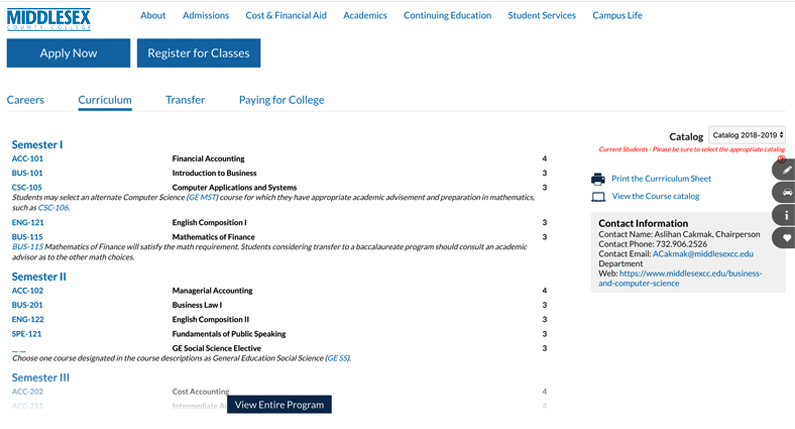Image resolution: width=795 pixels, height=429 pixels.
Task: Click the Computer Applications and Systems title
Action: [x=234, y=188]
